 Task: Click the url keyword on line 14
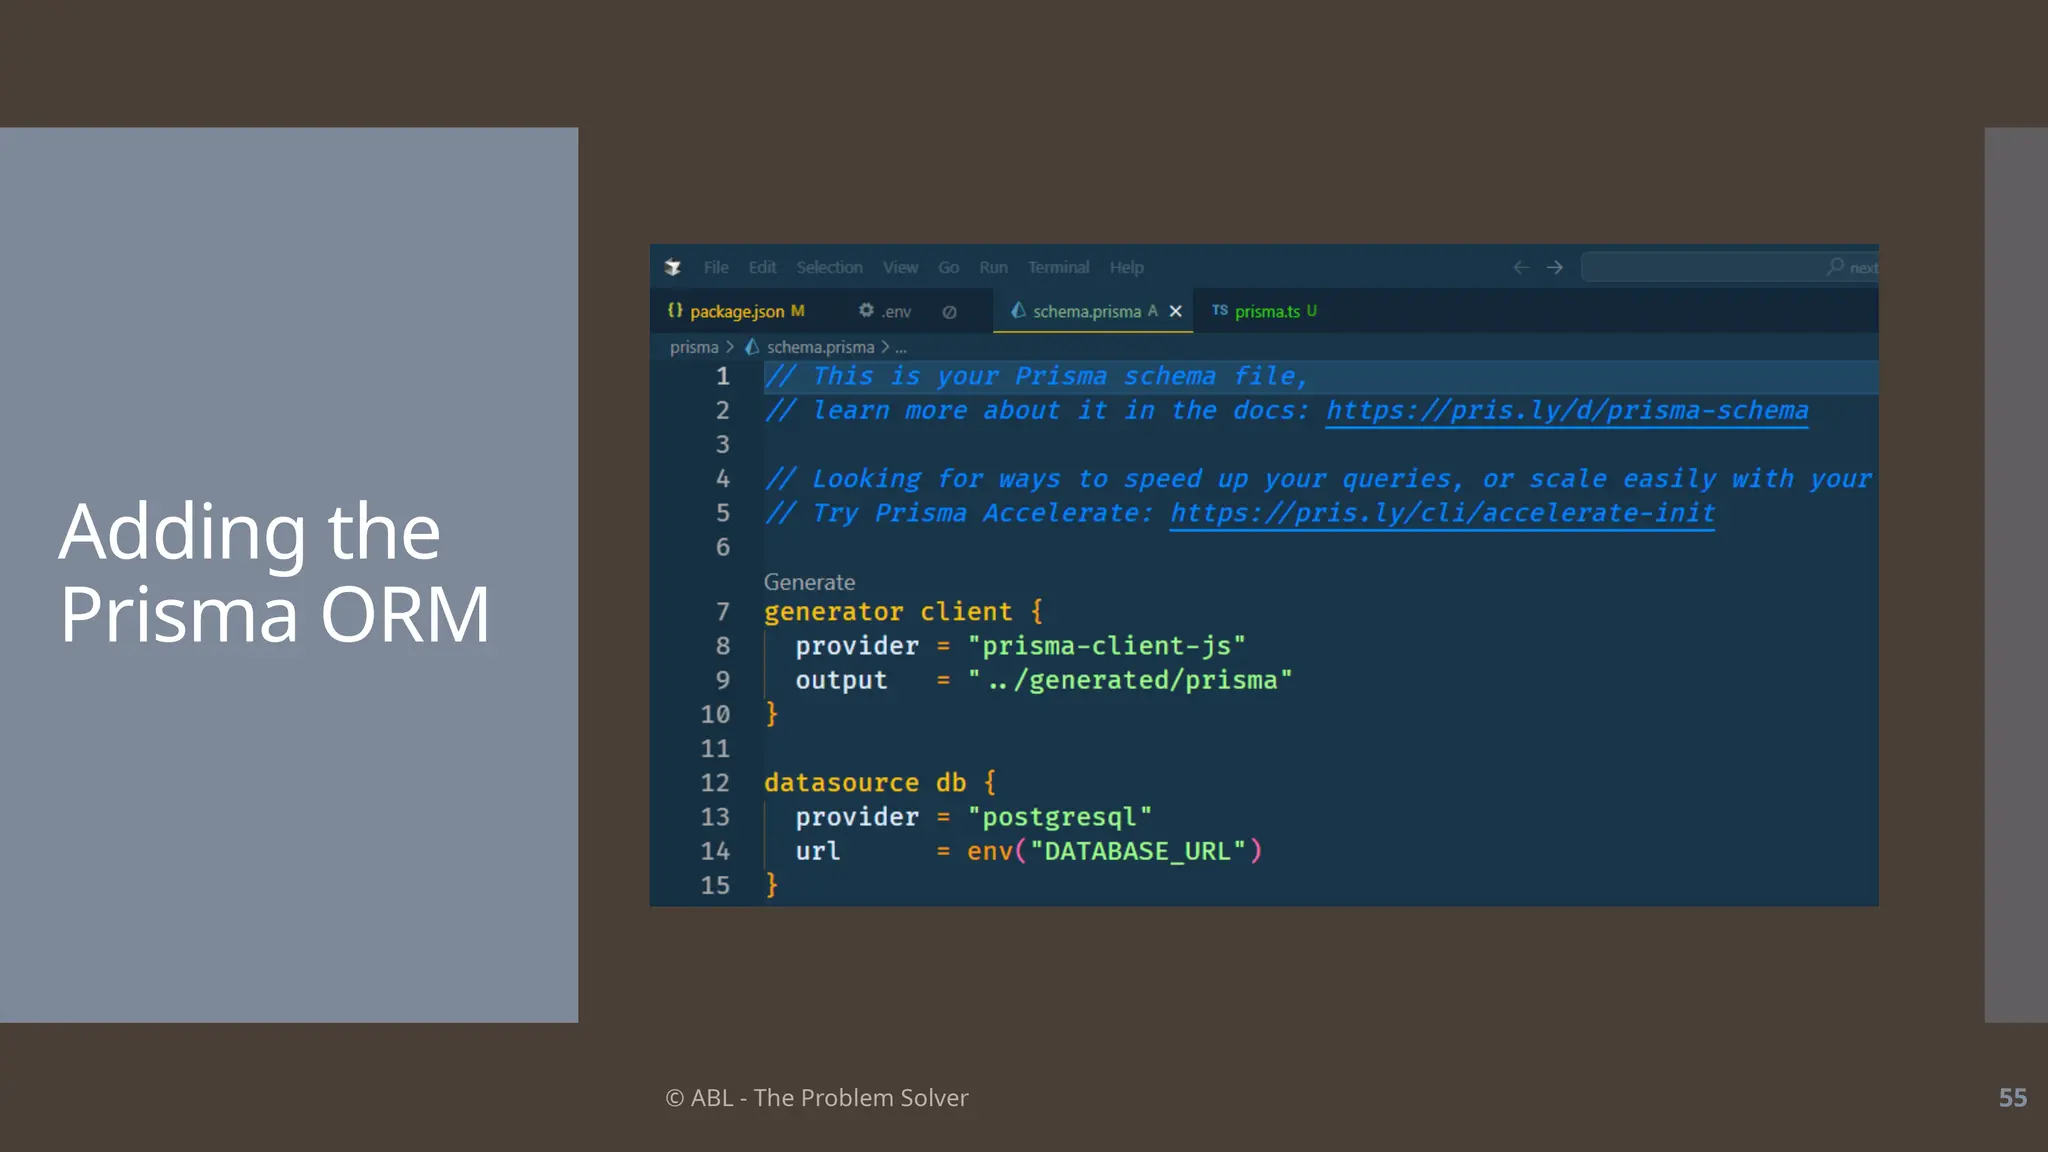(x=818, y=851)
